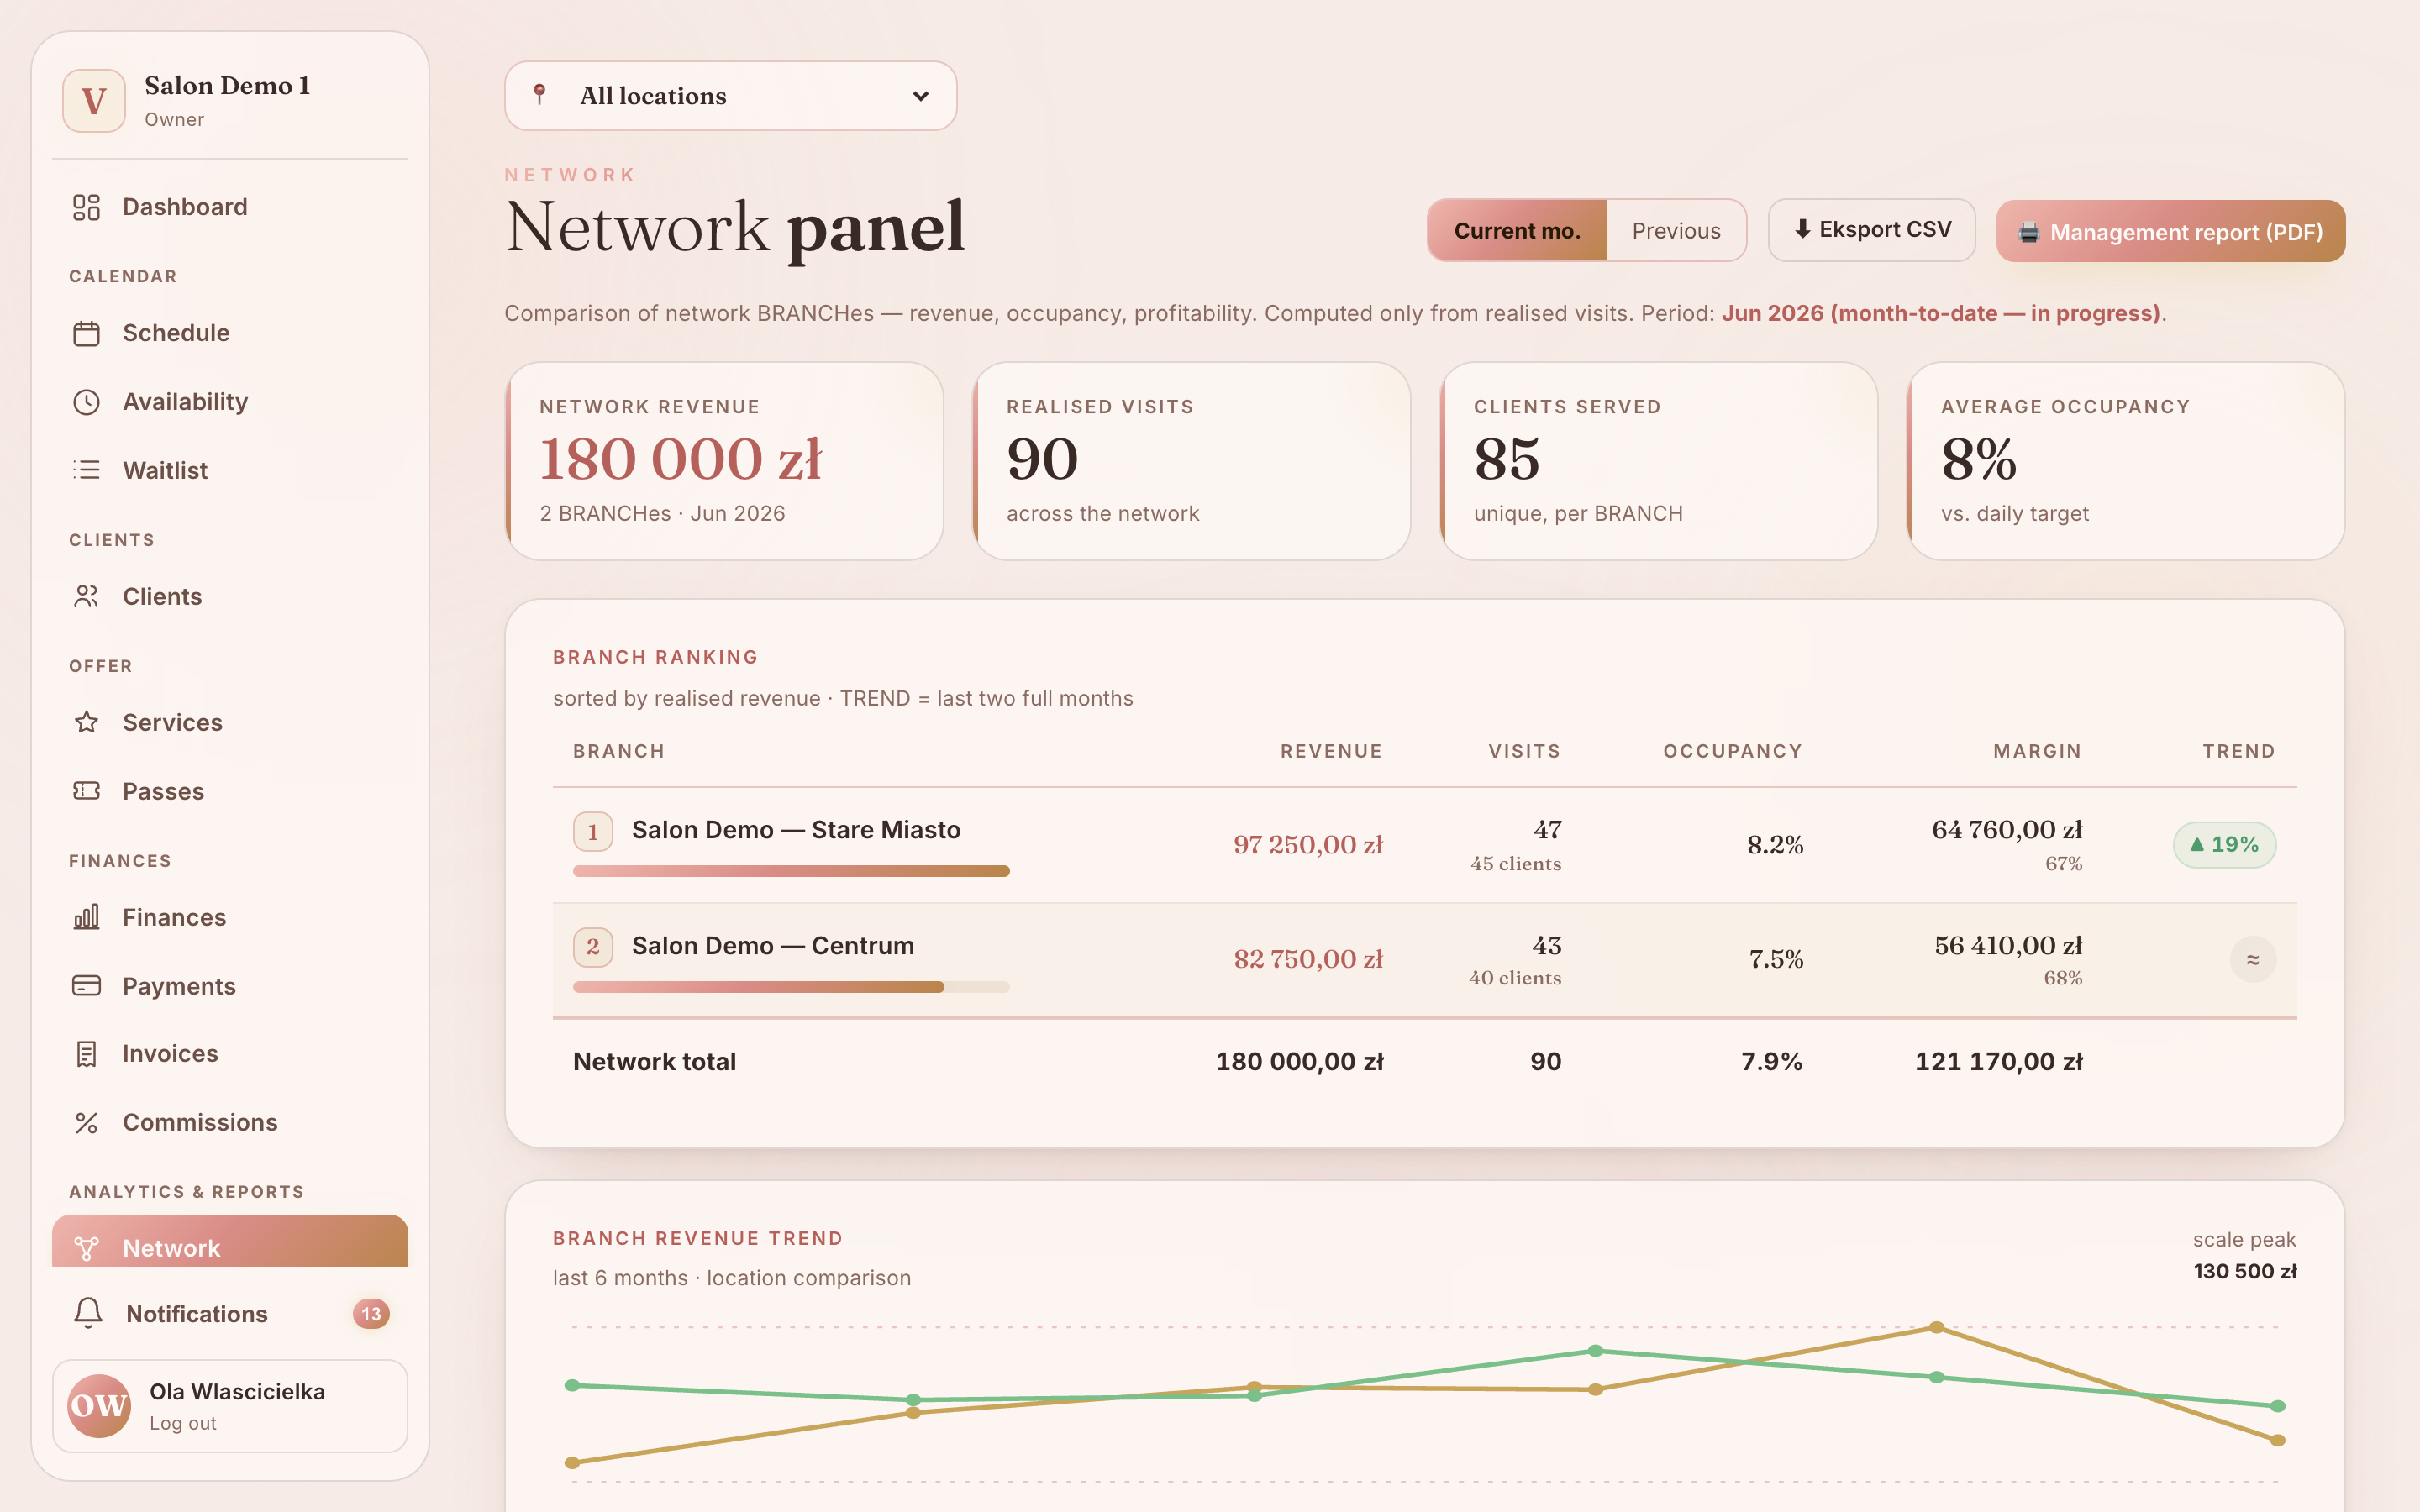Click the 82 750,00 zł revenue value
The image size is (2420, 1512).
(1308, 960)
